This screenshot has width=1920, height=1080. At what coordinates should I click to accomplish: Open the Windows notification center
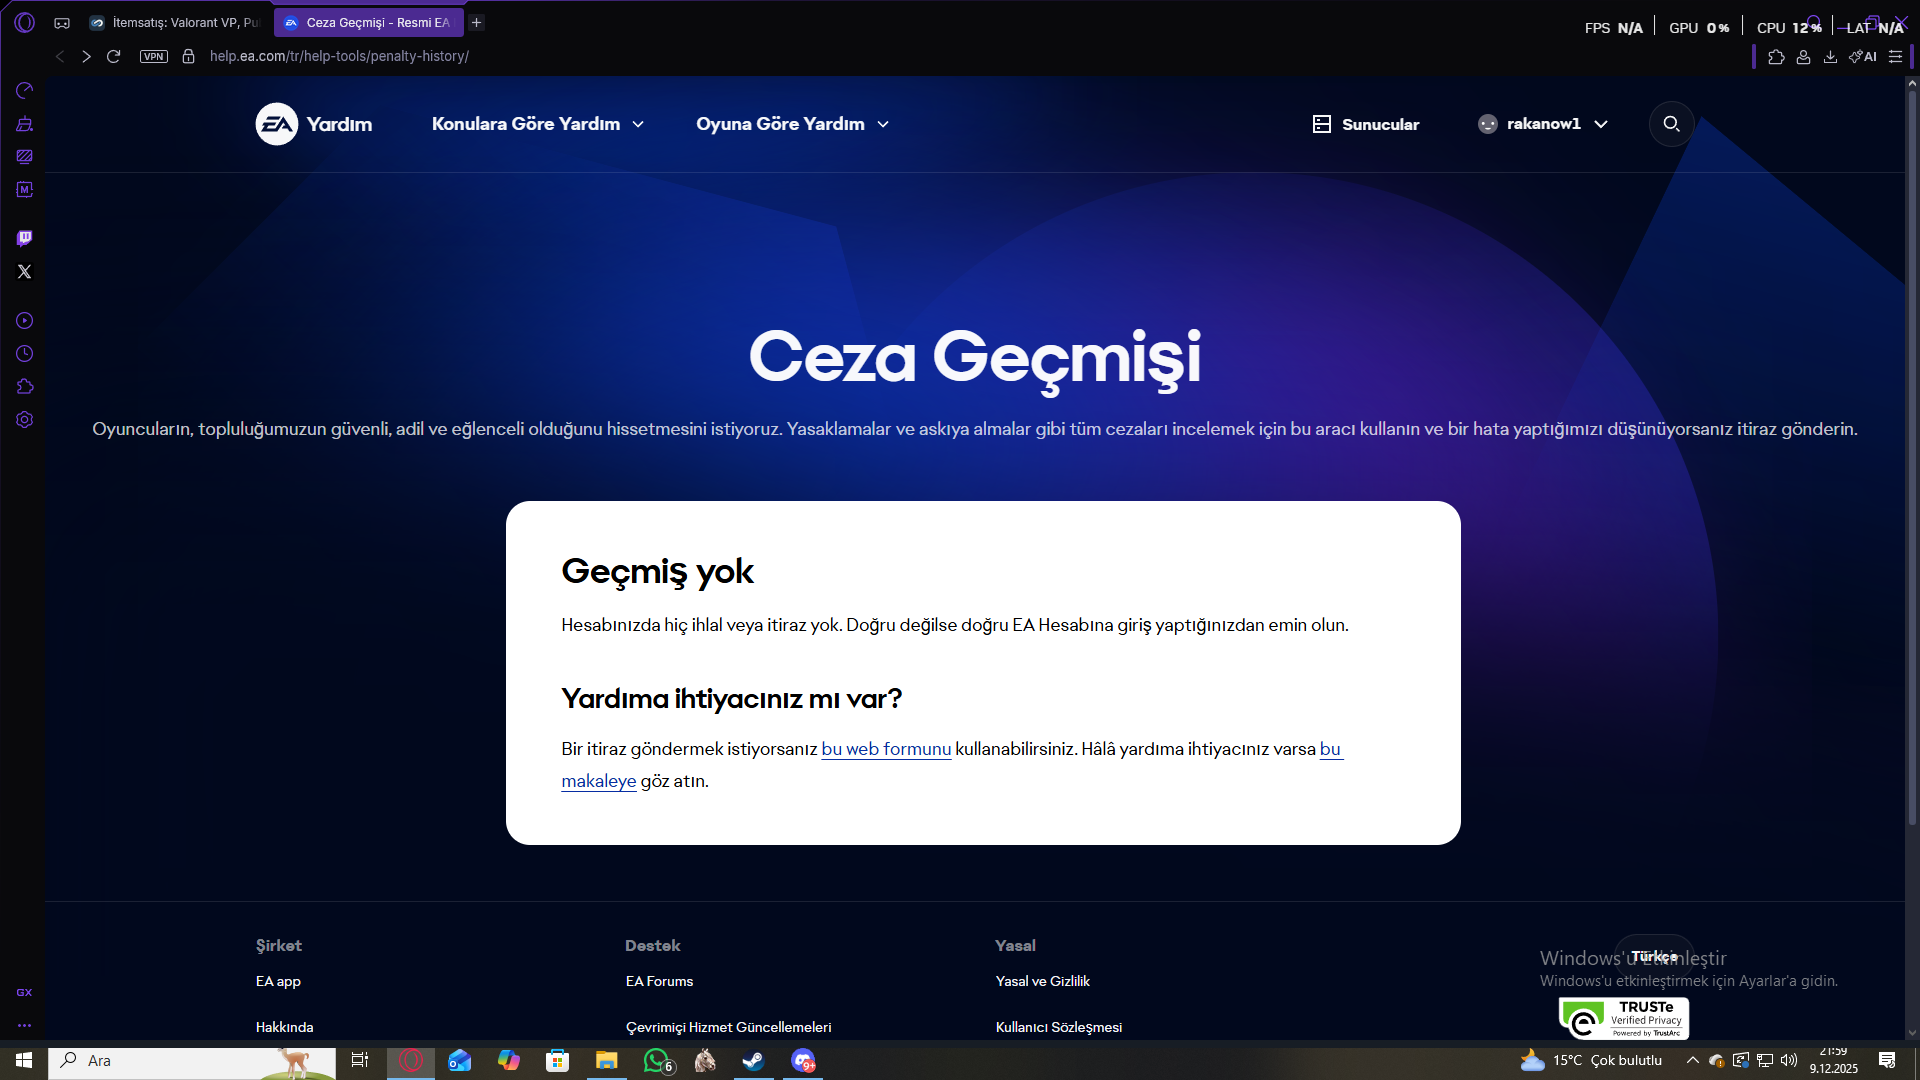[1887, 1060]
